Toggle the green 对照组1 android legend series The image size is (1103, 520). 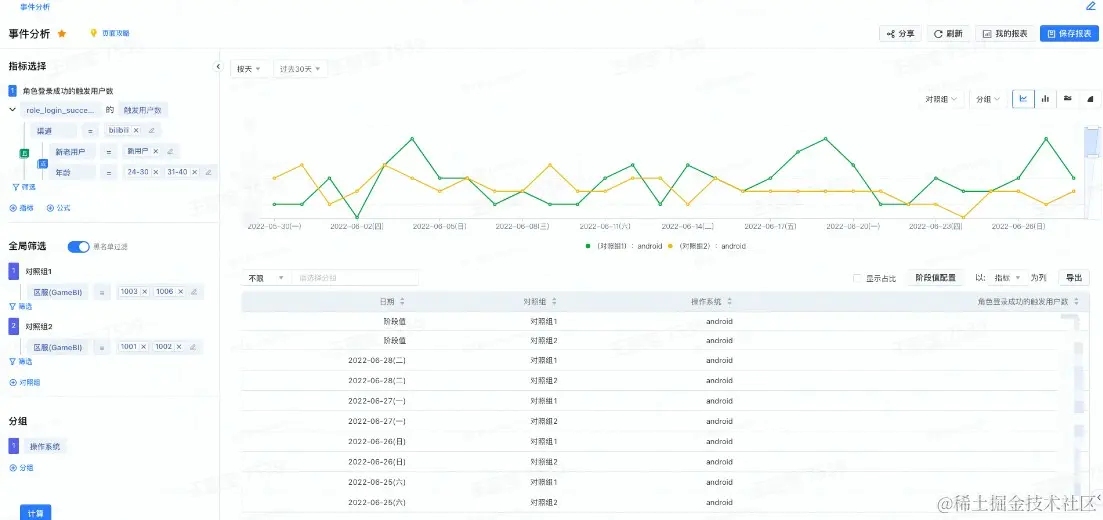click(x=624, y=246)
